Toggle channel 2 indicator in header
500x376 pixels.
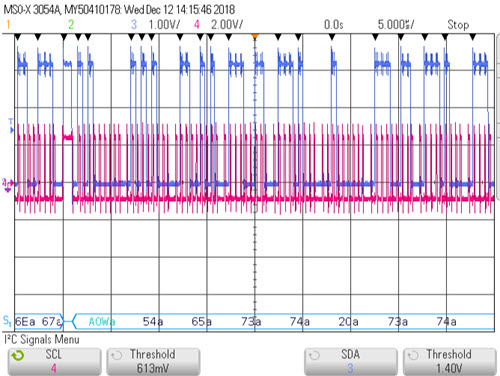(x=71, y=25)
